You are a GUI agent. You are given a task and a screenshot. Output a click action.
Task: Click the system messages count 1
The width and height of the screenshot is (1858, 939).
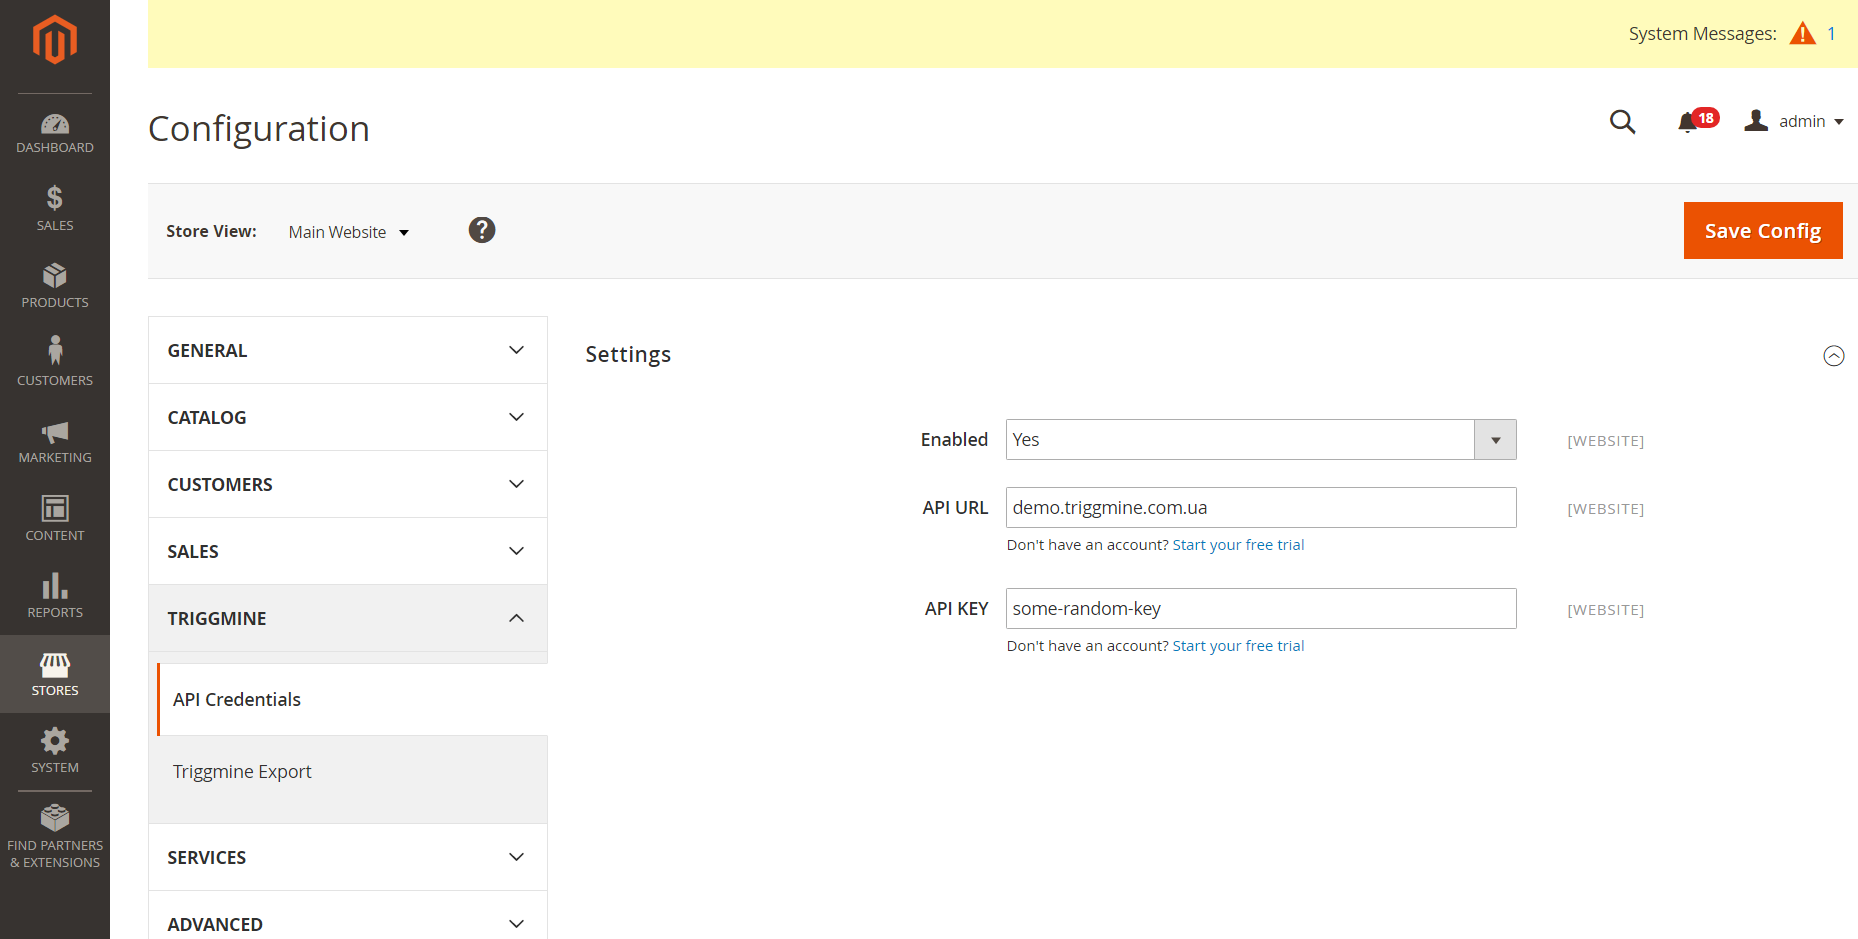[x=1831, y=34]
